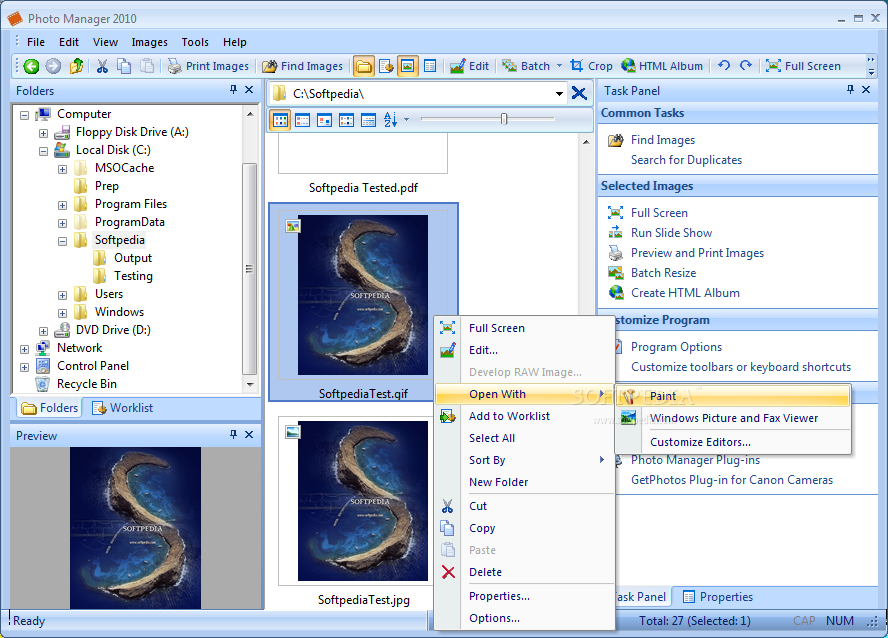This screenshot has height=638, width=888.
Task: Close the Task Panel
Action: 866,89
